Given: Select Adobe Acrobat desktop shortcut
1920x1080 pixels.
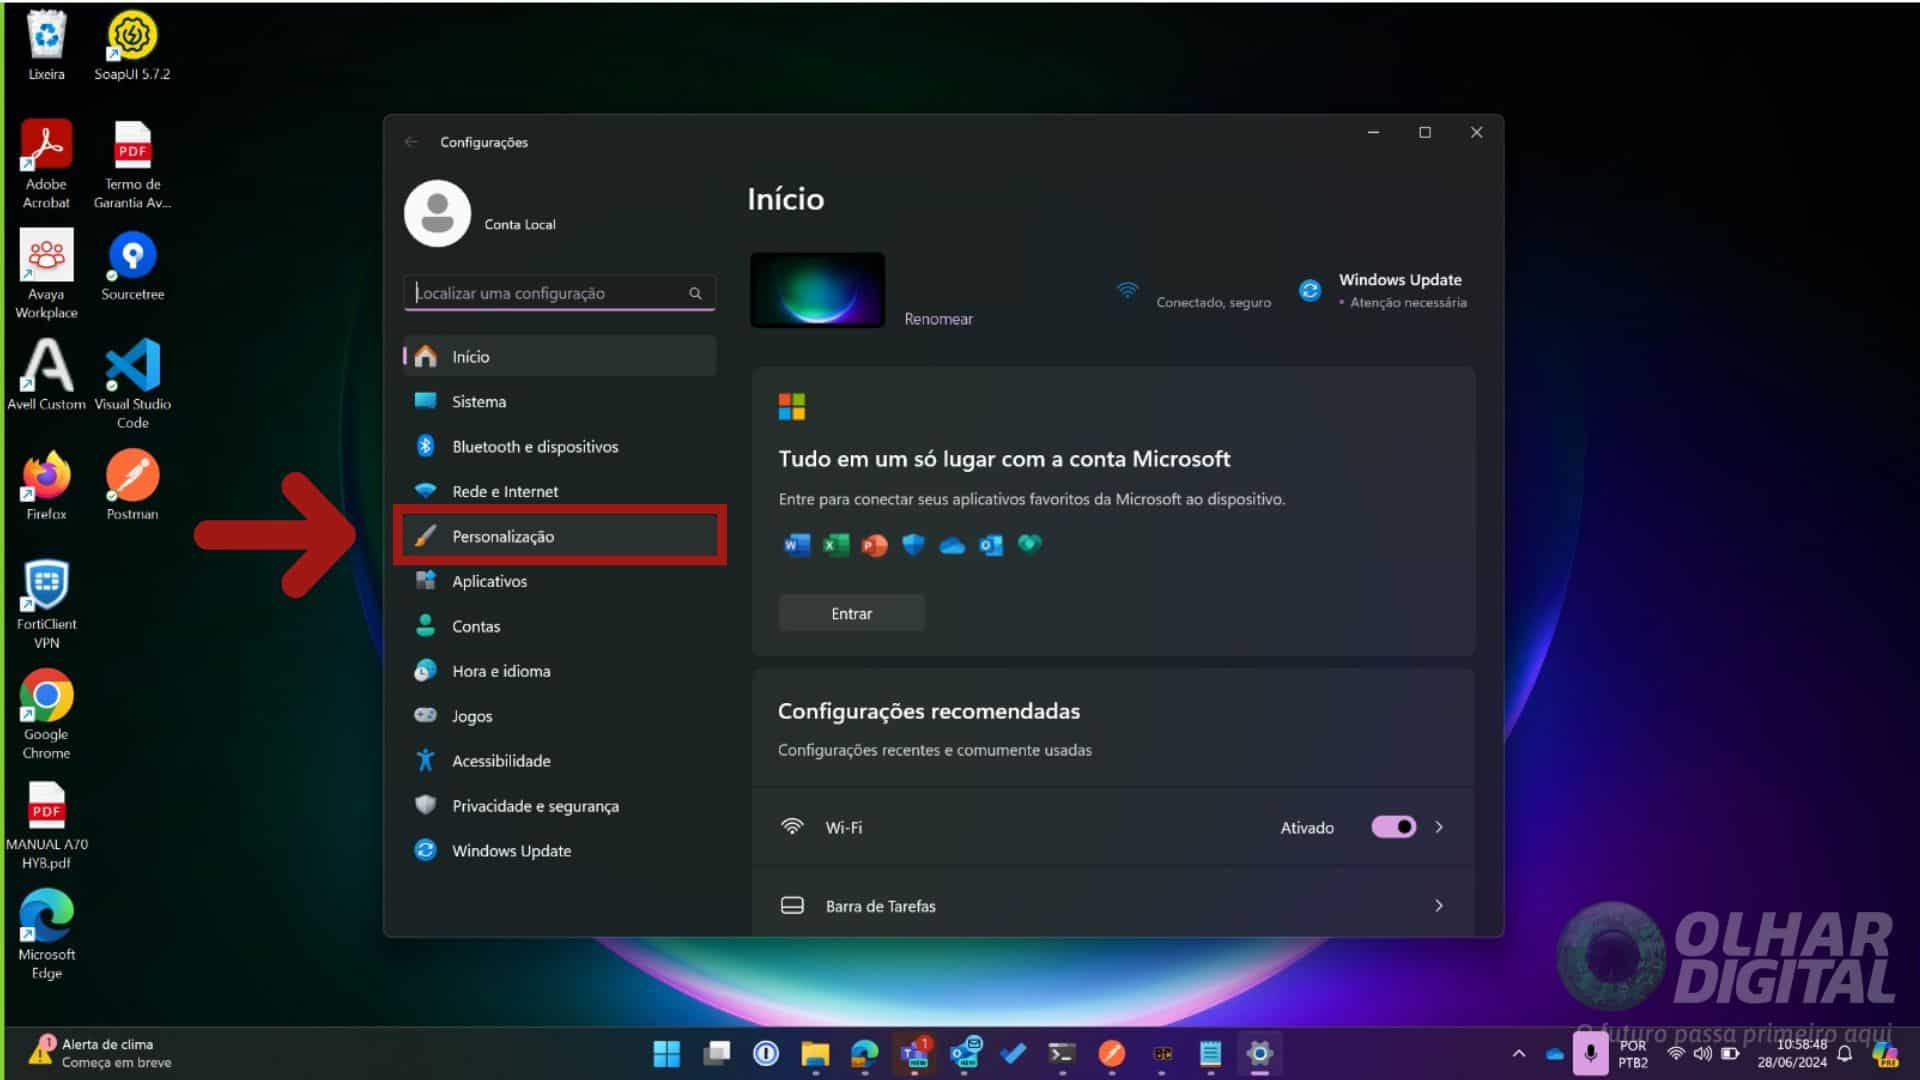Looking at the screenshot, I should tap(46, 165).
